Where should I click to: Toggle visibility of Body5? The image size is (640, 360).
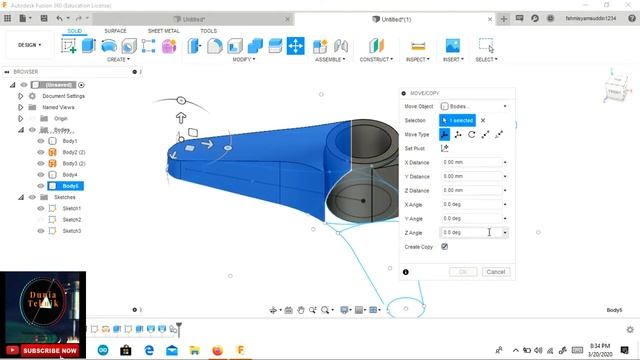(x=40, y=186)
